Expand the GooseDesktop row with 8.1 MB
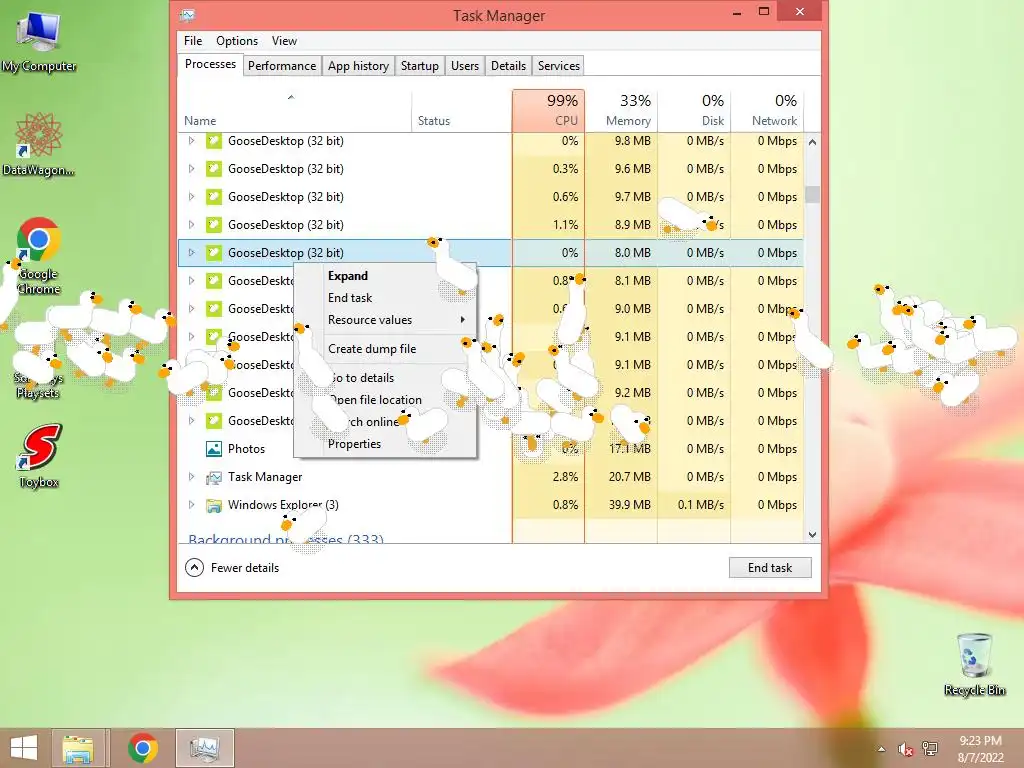Viewport: 1024px width, 768px height. point(191,281)
